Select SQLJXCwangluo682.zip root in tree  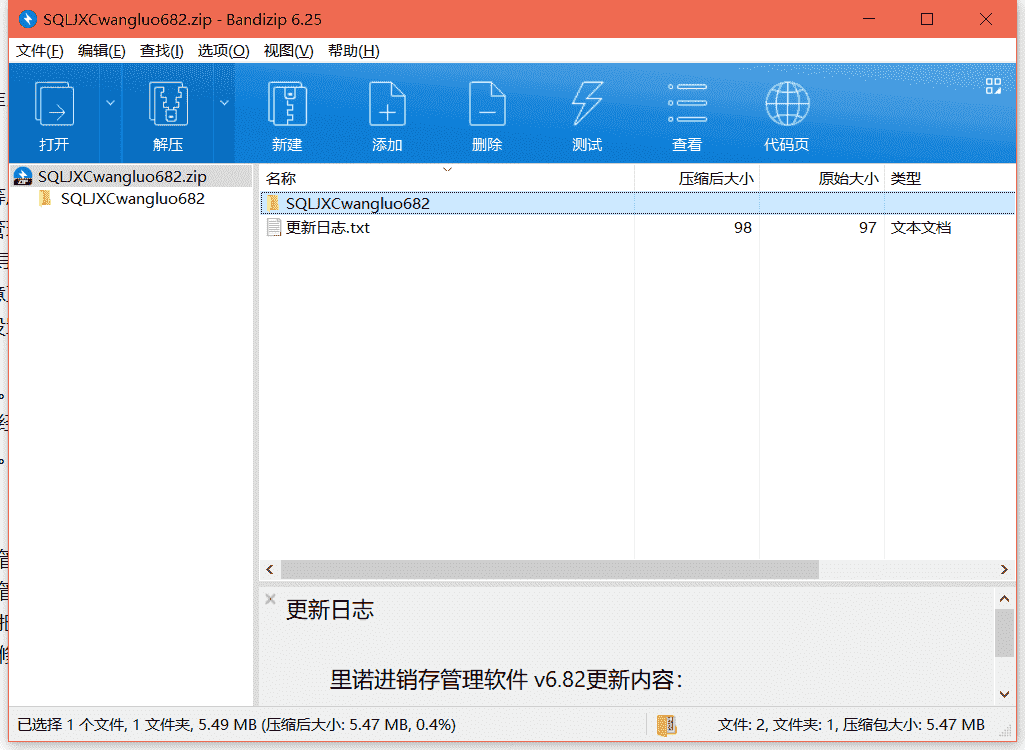pyautogui.click(x=122, y=177)
